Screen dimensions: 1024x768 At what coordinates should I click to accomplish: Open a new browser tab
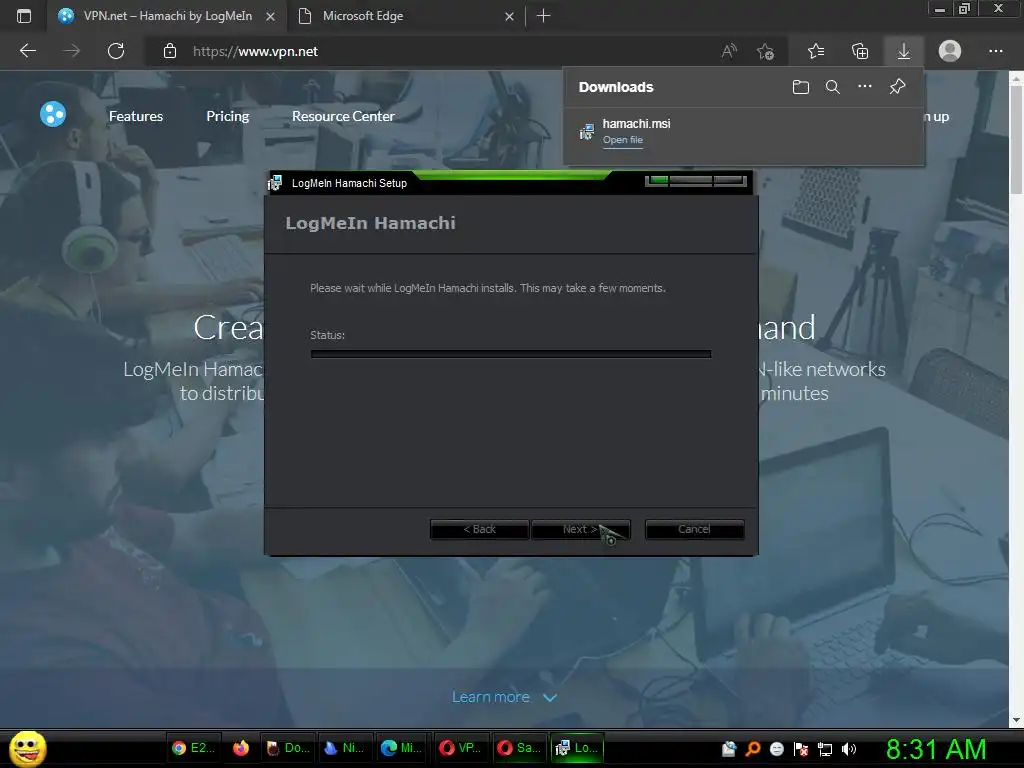(x=543, y=16)
